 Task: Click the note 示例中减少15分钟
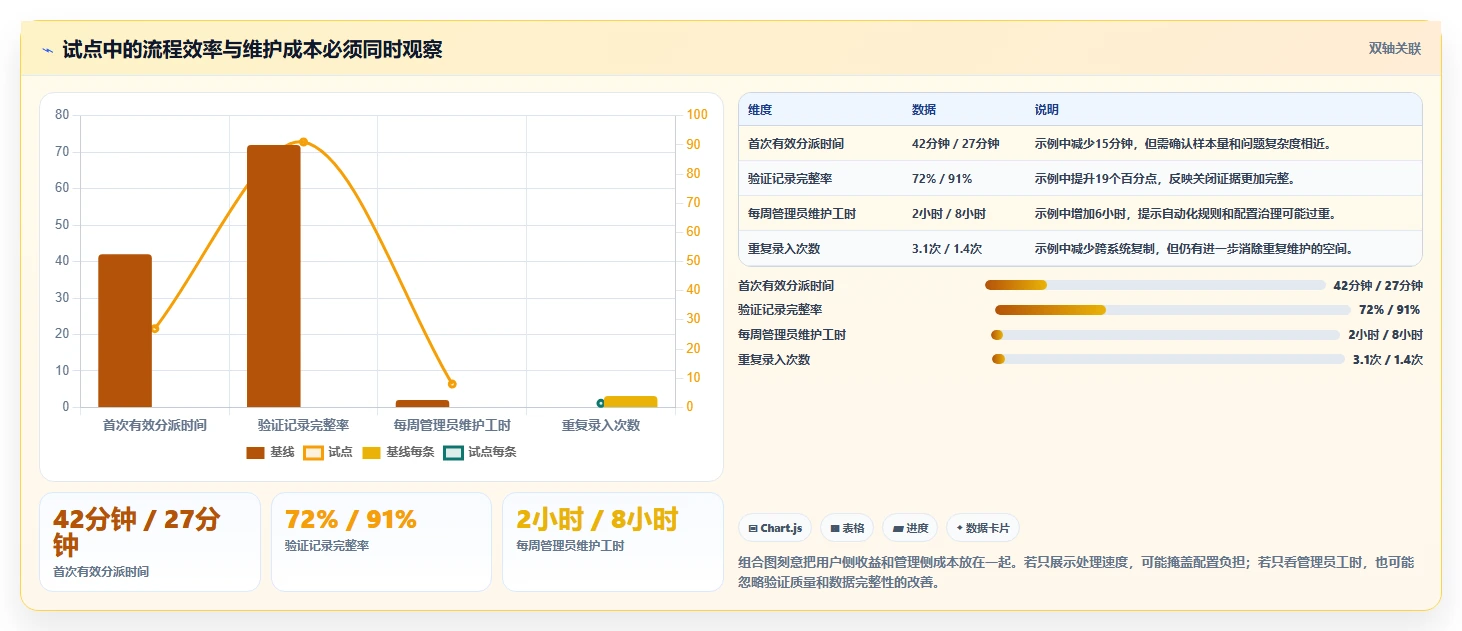click(x=1183, y=144)
